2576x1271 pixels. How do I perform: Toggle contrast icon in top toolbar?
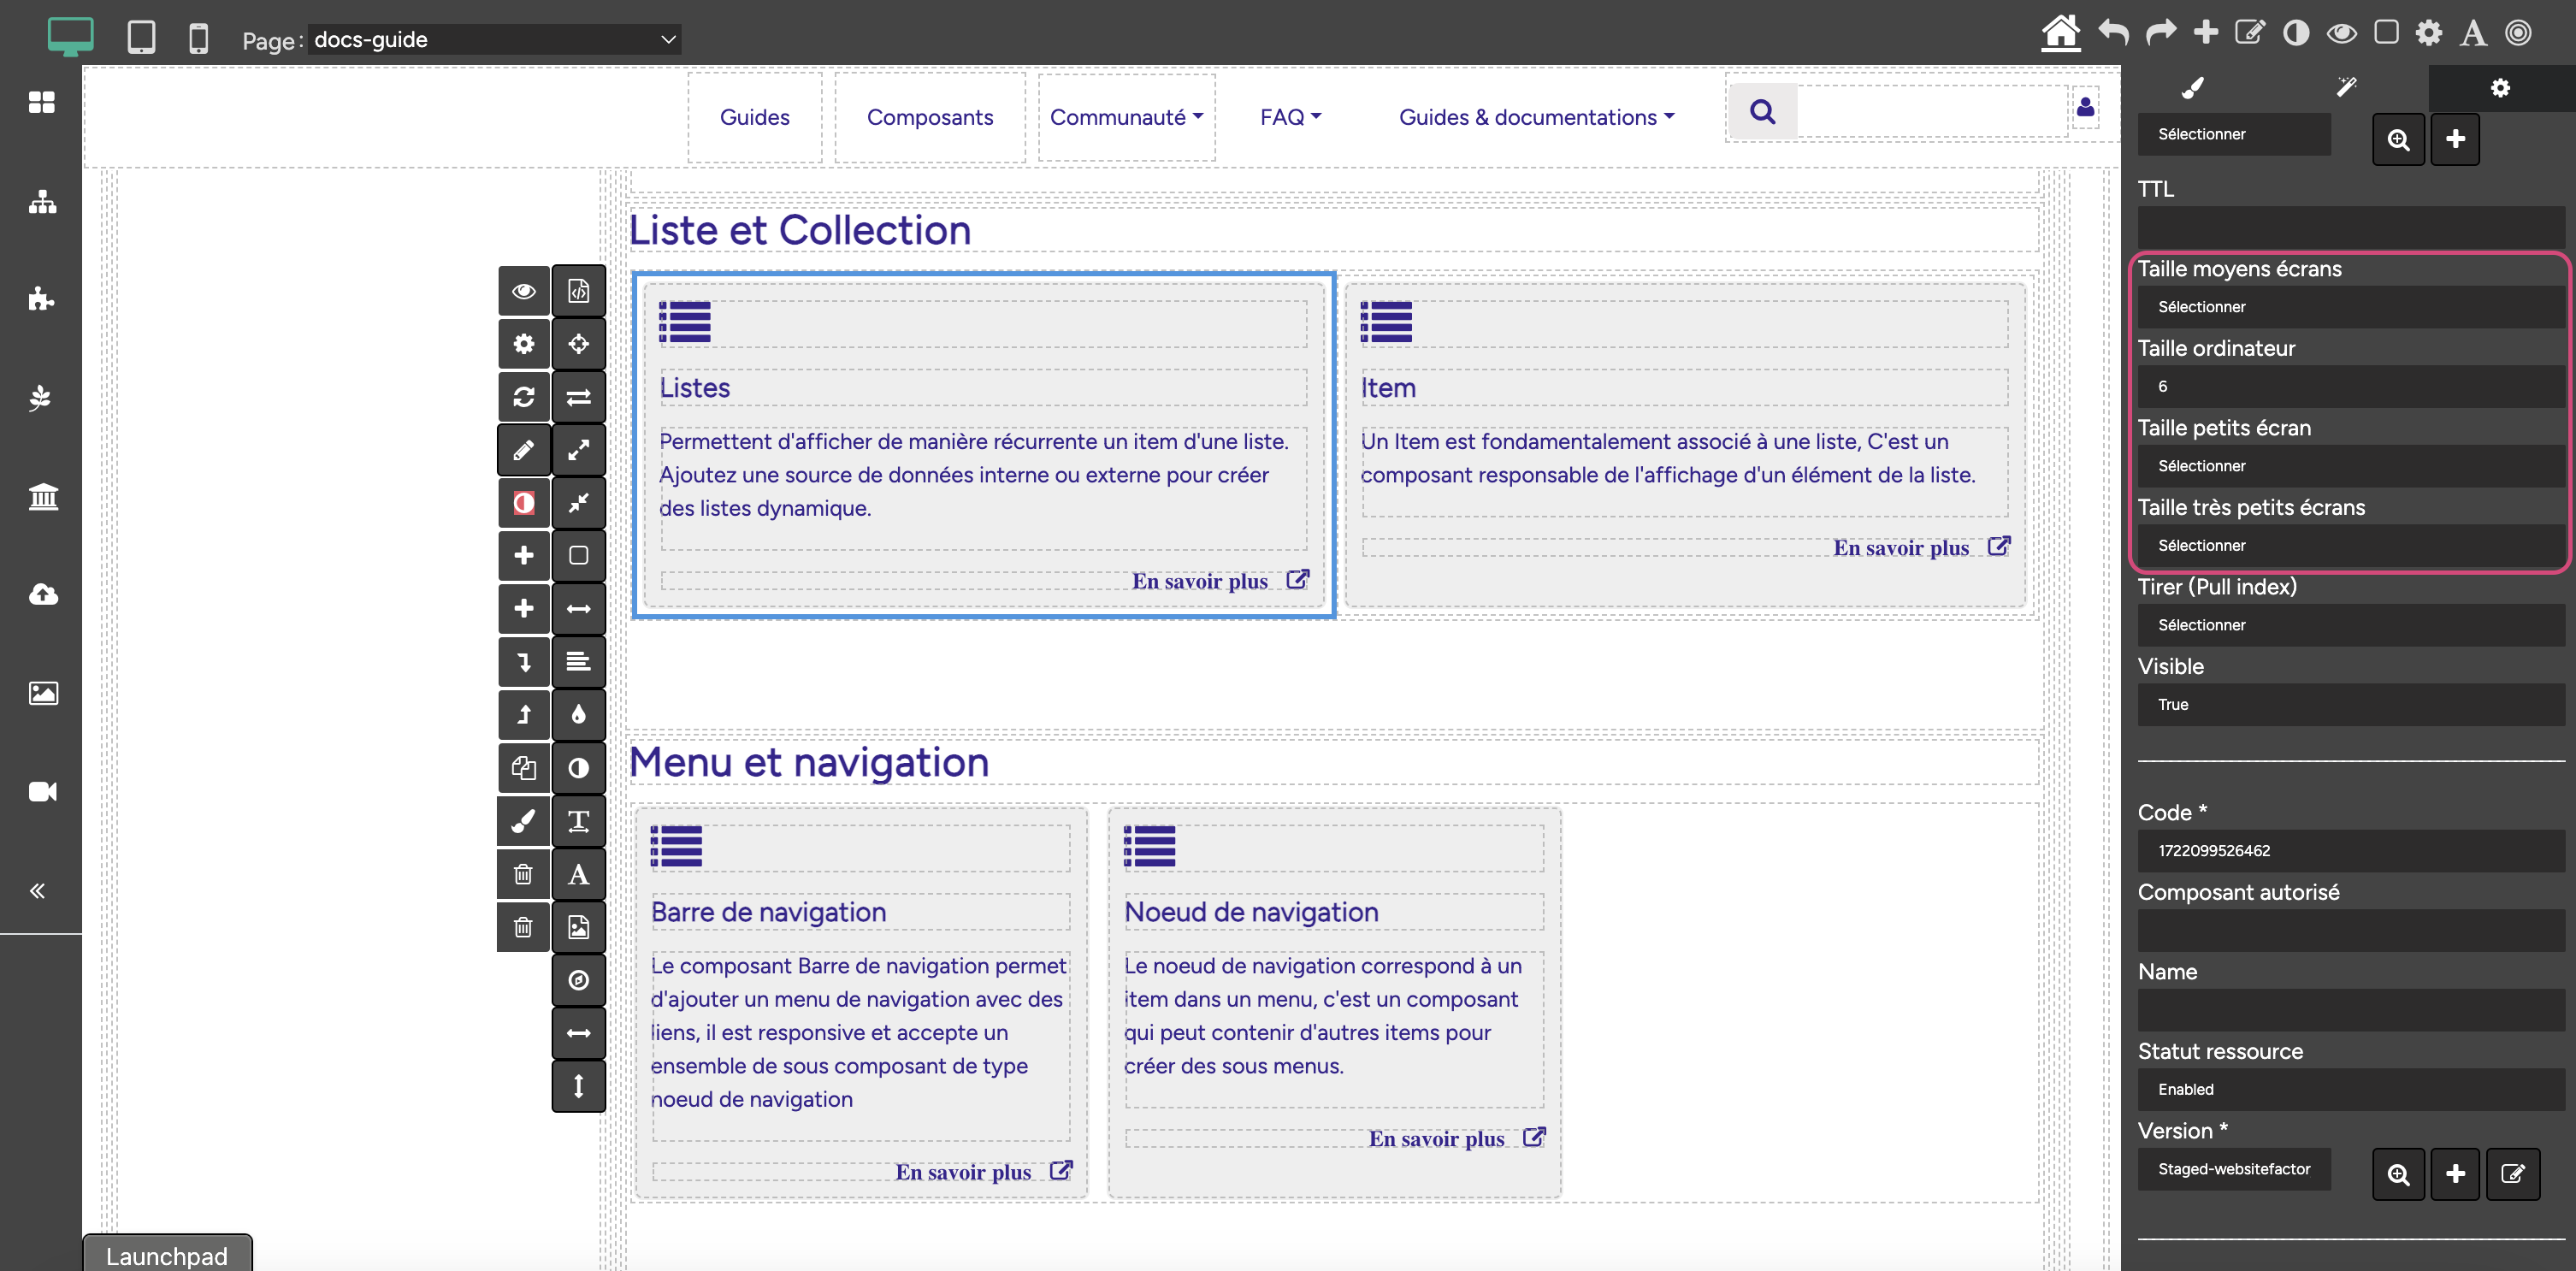tap(2296, 32)
